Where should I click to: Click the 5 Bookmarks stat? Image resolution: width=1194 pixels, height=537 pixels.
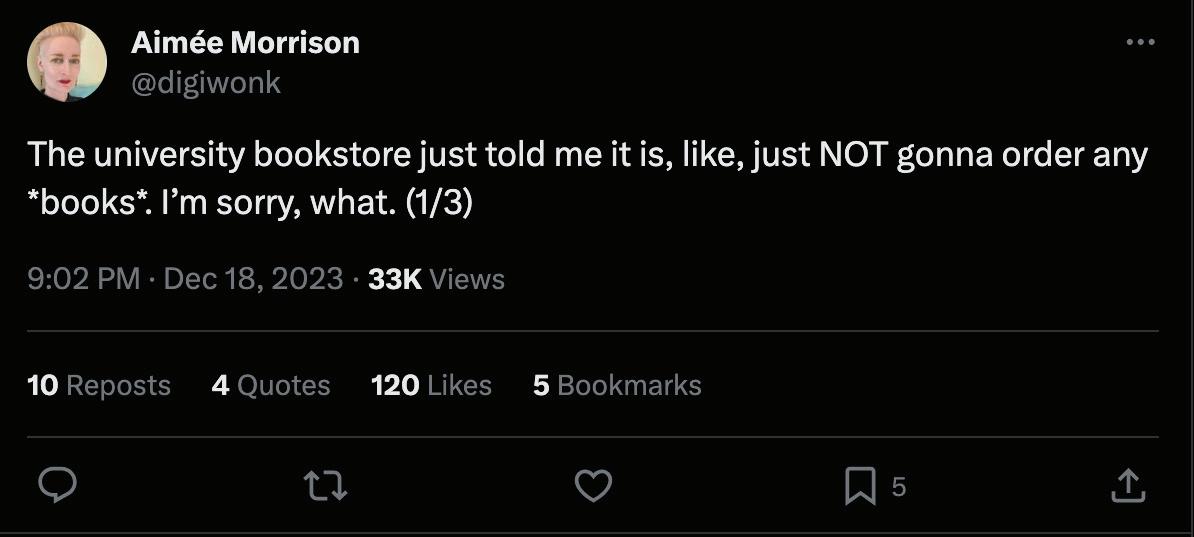click(x=617, y=386)
